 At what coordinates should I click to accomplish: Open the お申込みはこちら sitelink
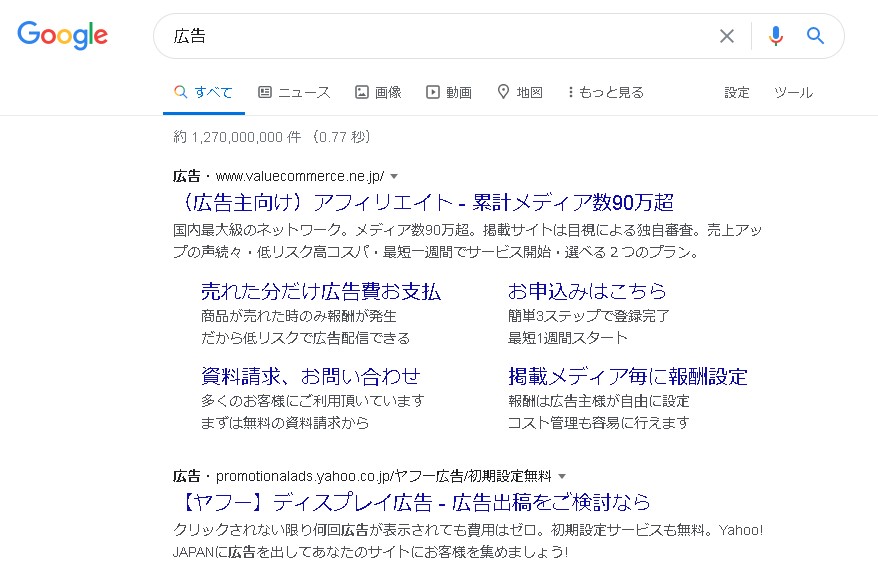coord(587,291)
